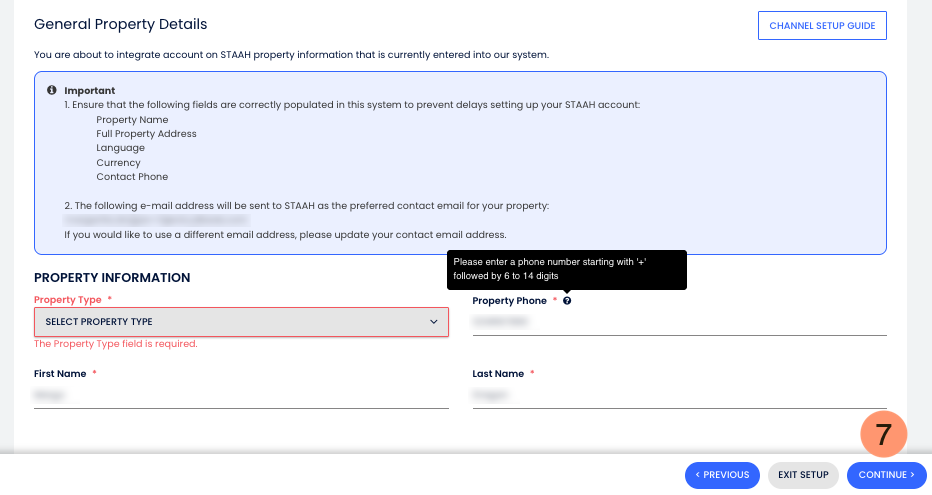Proceed with the Continue button
932x495 pixels.
point(886,475)
